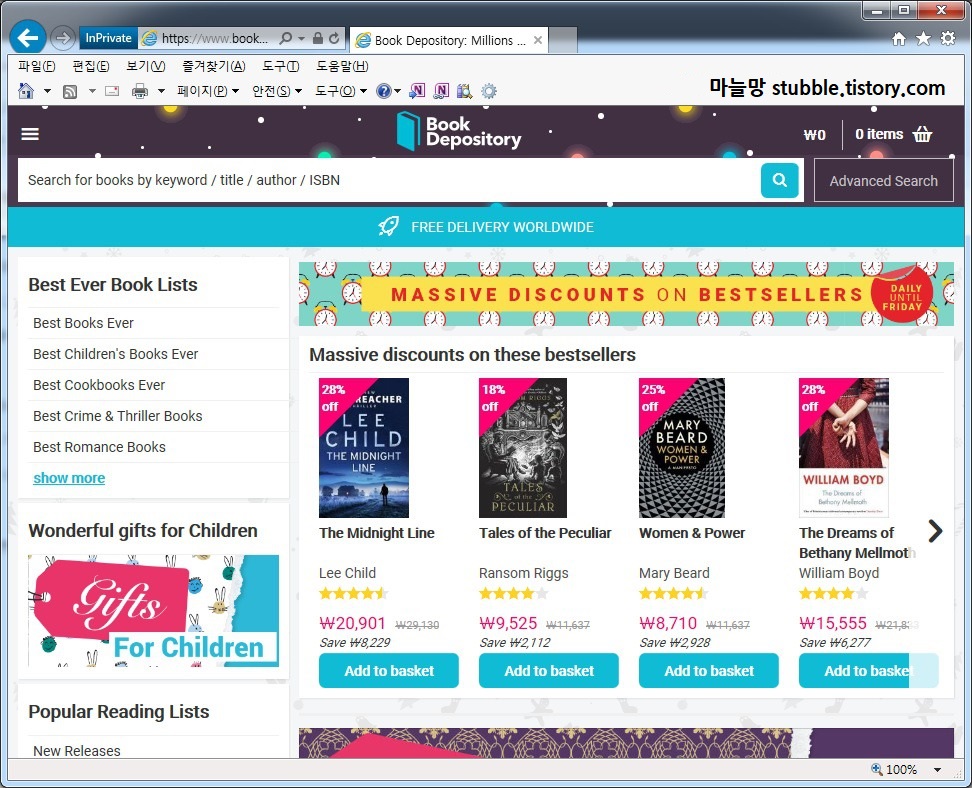
Task: Click the gray gear icon in command bar
Action: pos(489,91)
